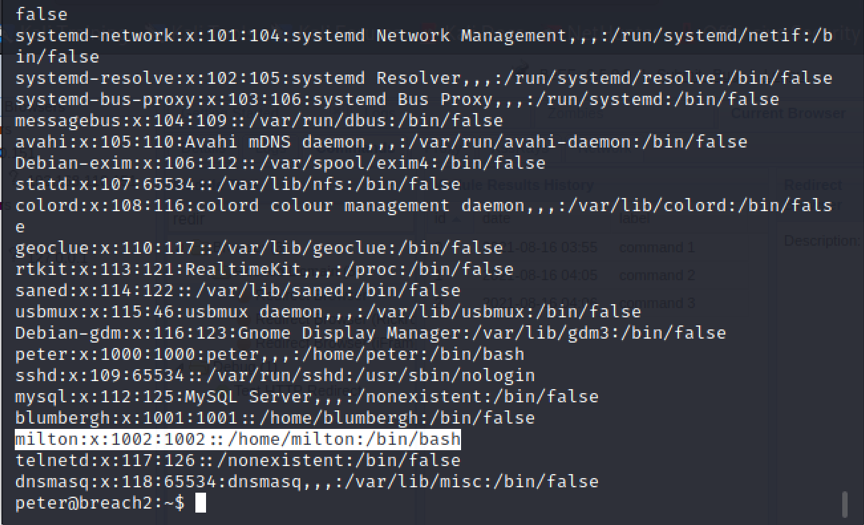Select the statd /var/lib/nfs line
The image size is (864, 525).
237,184
